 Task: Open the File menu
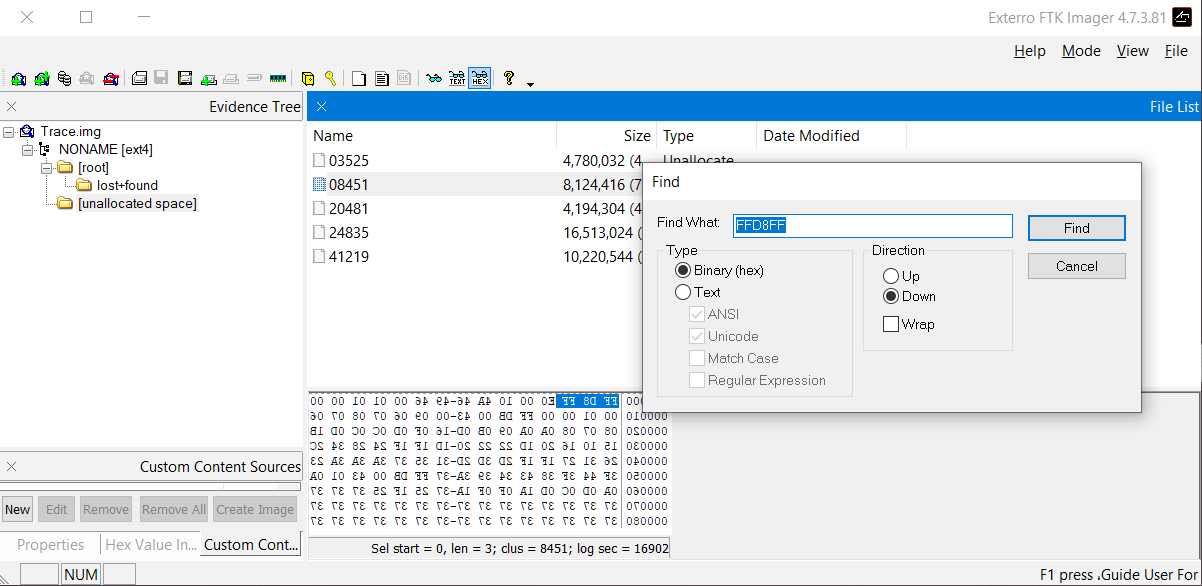click(x=1176, y=51)
